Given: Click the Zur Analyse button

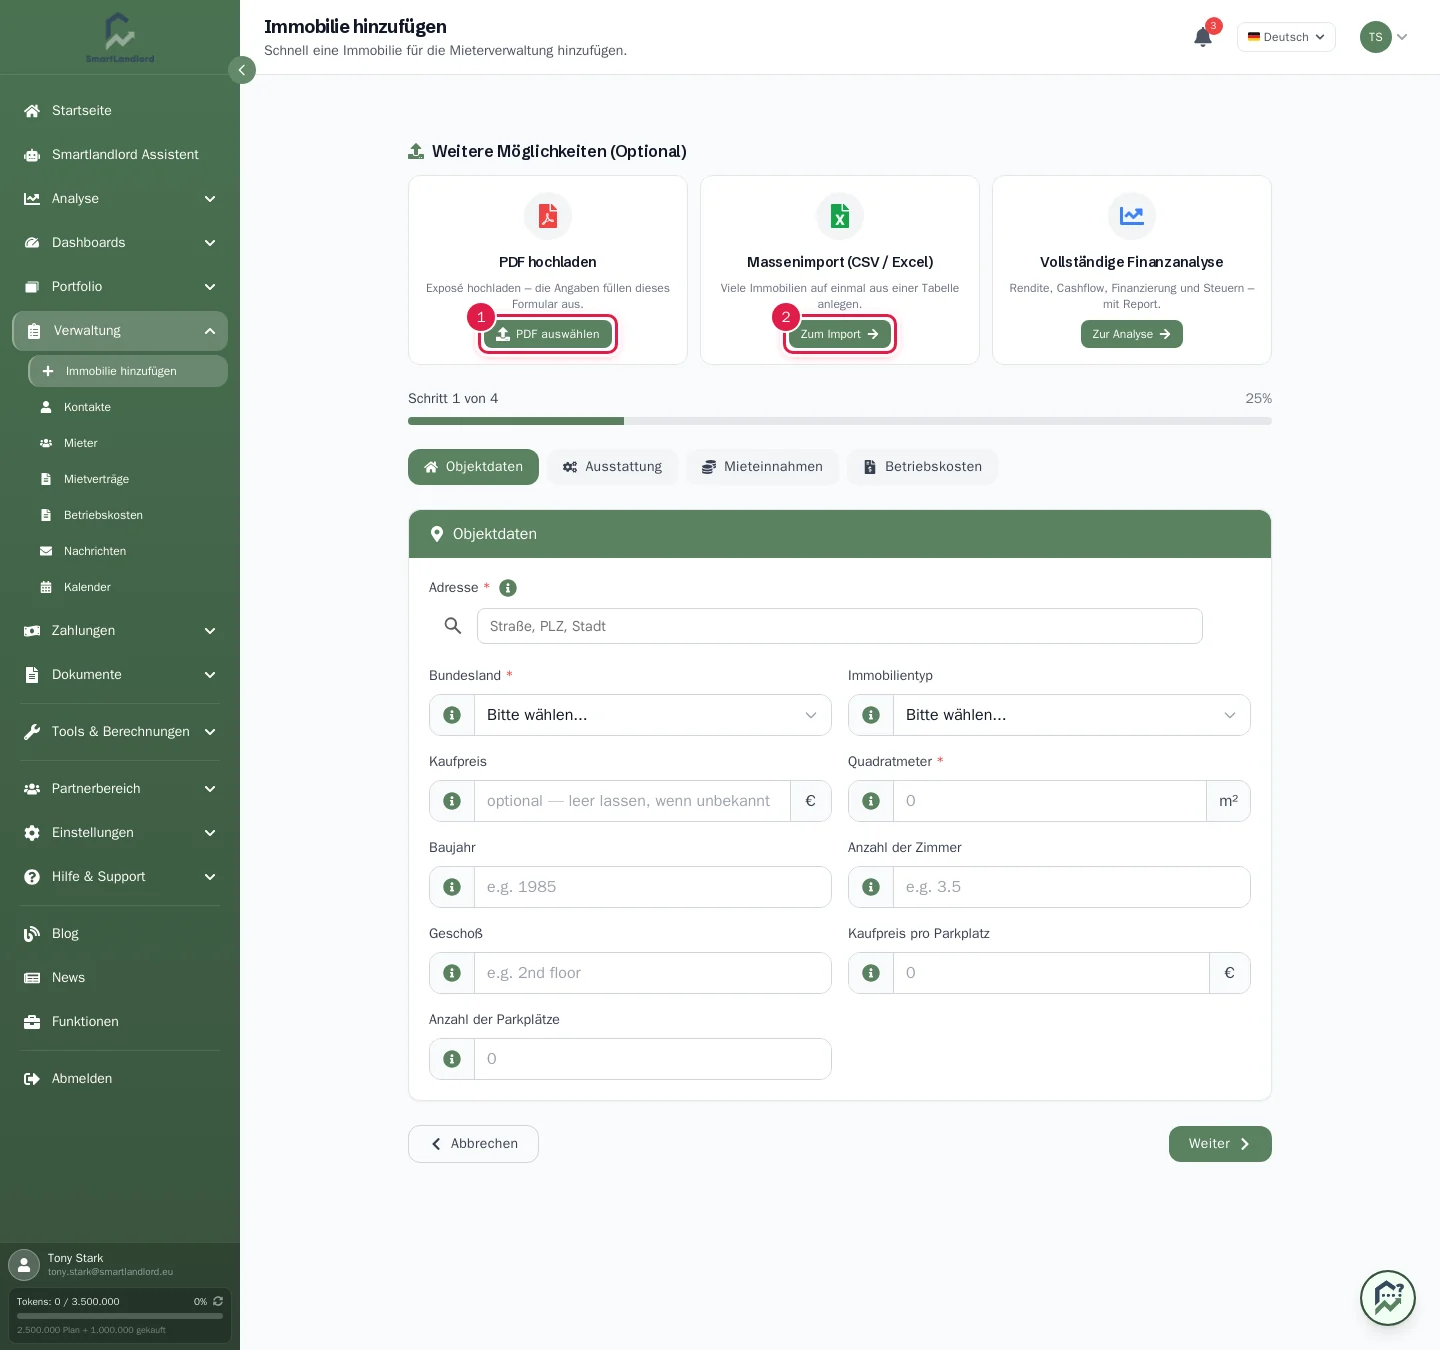Looking at the screenshot, I should pos(1132,334).
